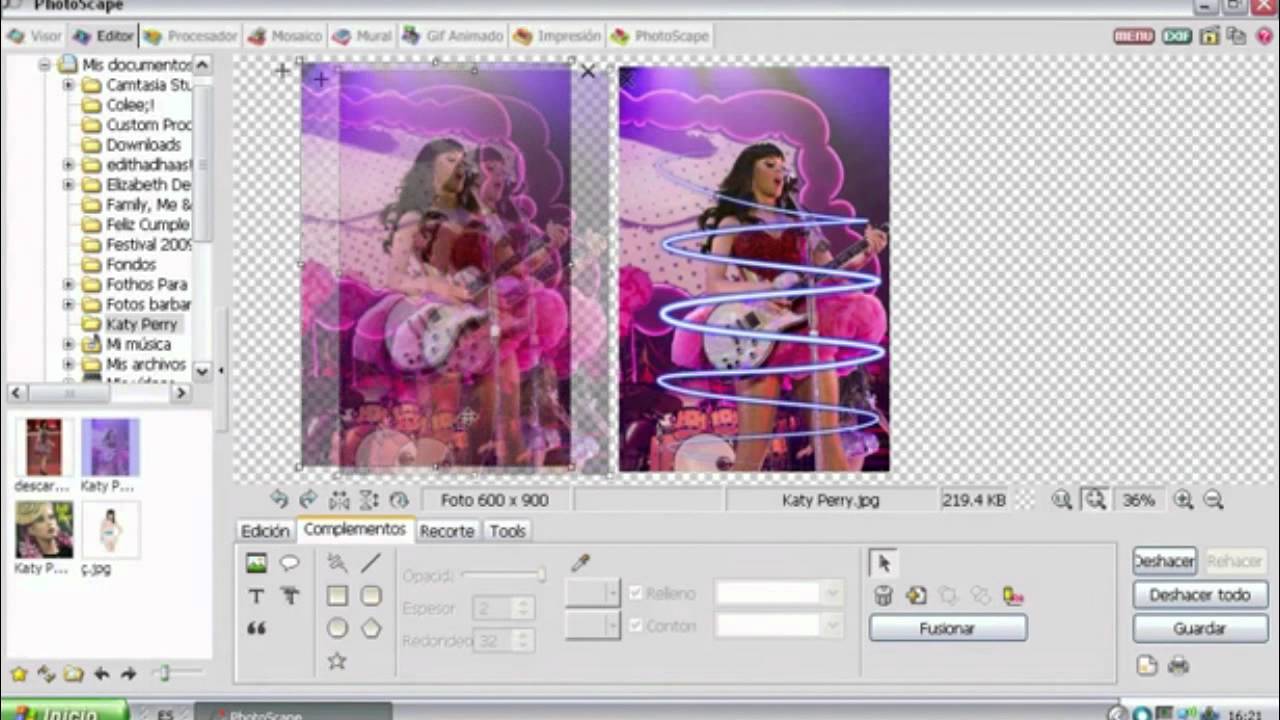Select the Photo insert tool

256,564
